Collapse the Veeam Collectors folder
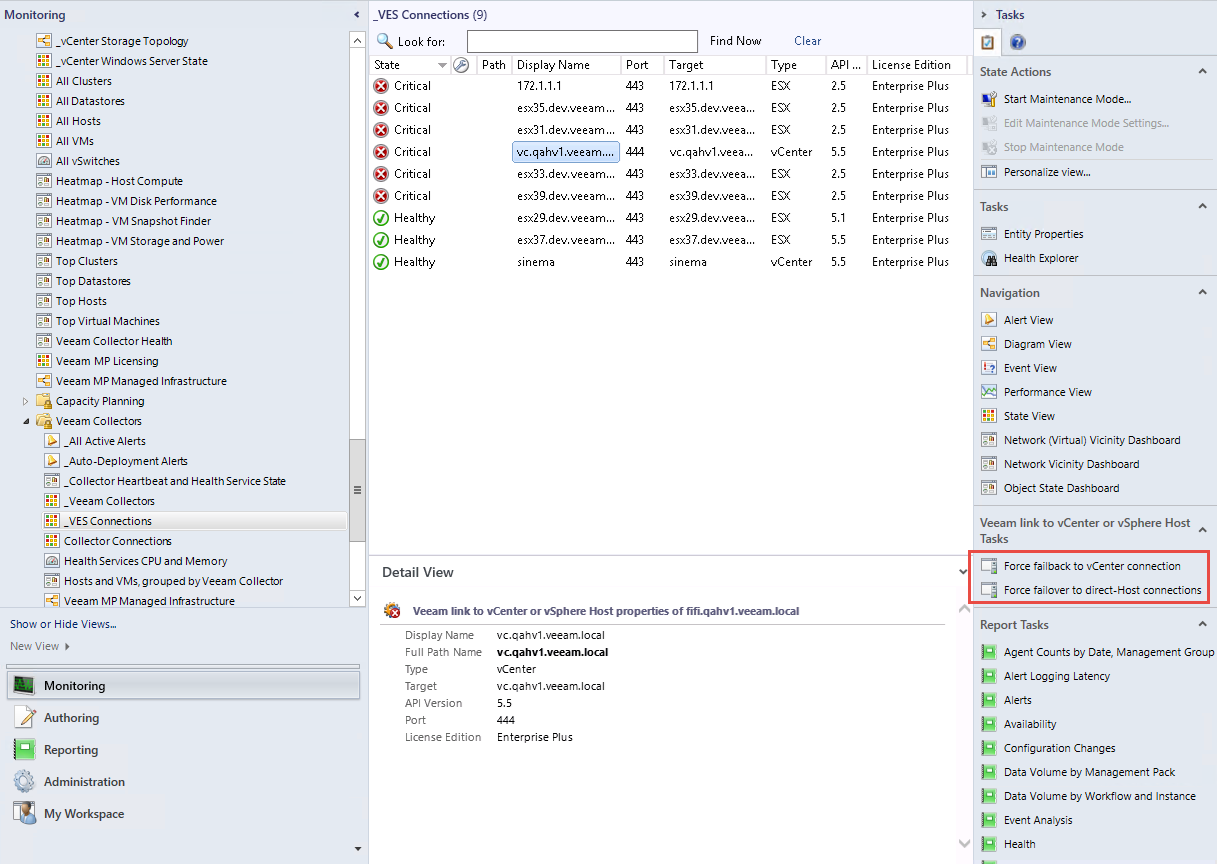Image resolution: width=1217 pixels, height=864 pixels. tap(26, 421)
